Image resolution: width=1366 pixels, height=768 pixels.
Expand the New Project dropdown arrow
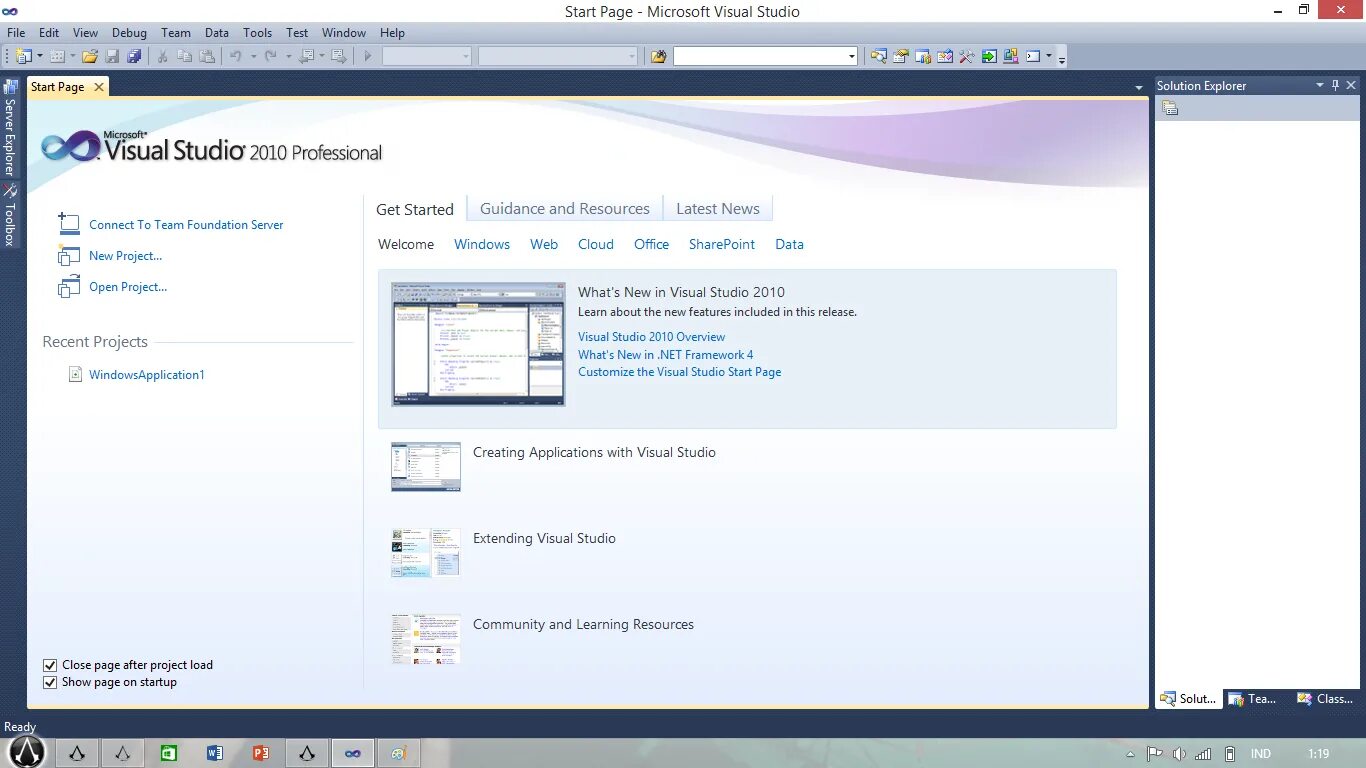(x=40, y=56)
